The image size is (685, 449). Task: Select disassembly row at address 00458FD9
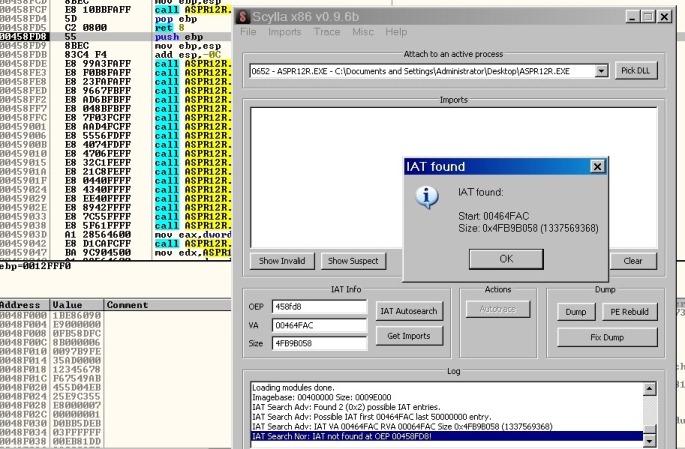tap(116, 46)
